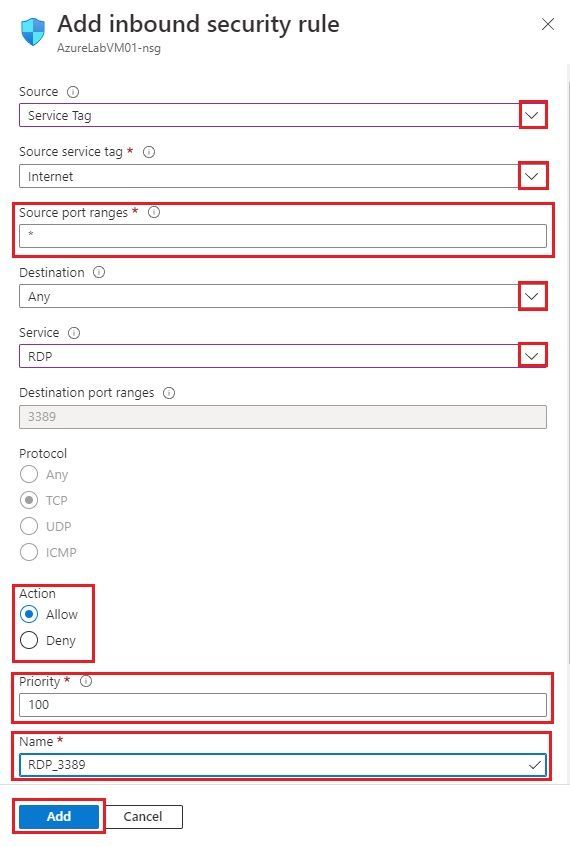The width and height of the screenshot is (570, 847).
Task: Open the Service dropdown showing RDP
Action: click(x=283, y=356)
